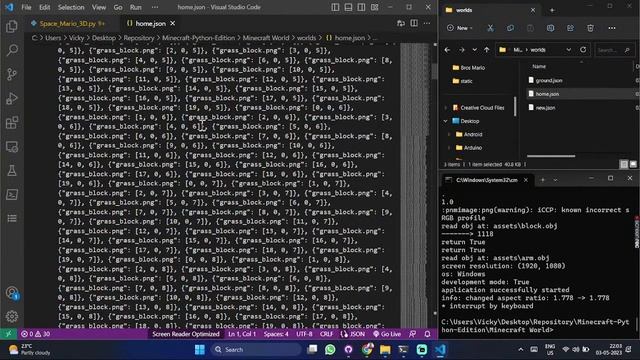Open the Search view in VS Code activity bar
Screen dimensions: 640x360
pos(12,50)
